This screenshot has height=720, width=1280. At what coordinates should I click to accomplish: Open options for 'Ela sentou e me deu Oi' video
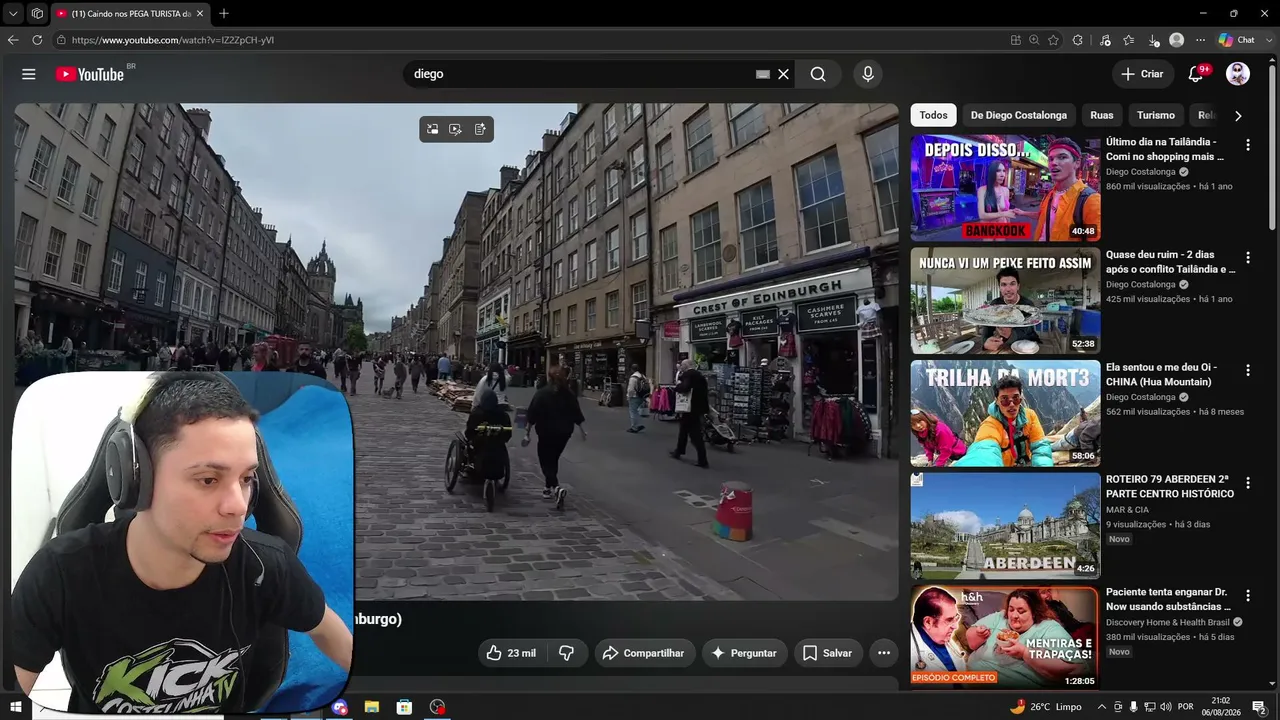click(1247, 371)
